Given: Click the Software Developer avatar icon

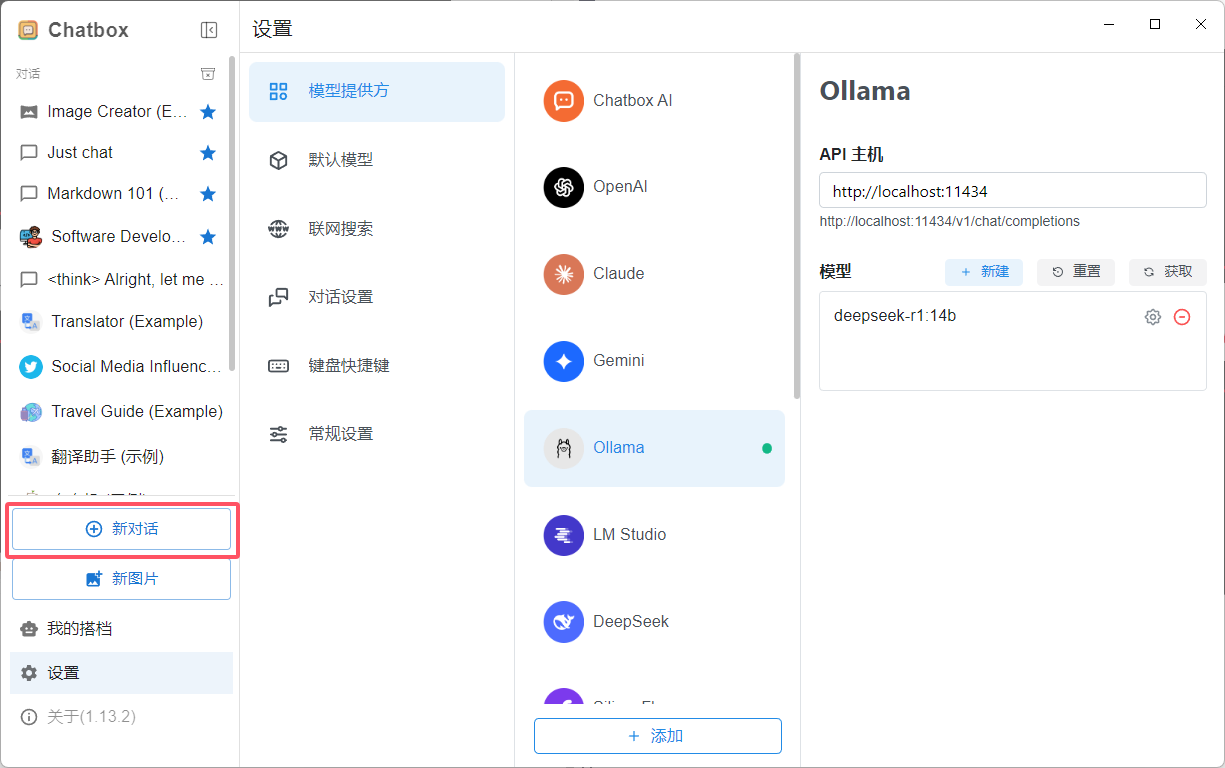Looking at the screenshot, I should tap(31, 237).
